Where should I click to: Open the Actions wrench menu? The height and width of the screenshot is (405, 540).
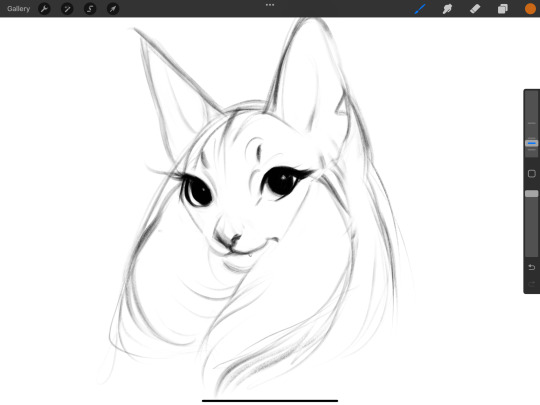click(44, 9)
